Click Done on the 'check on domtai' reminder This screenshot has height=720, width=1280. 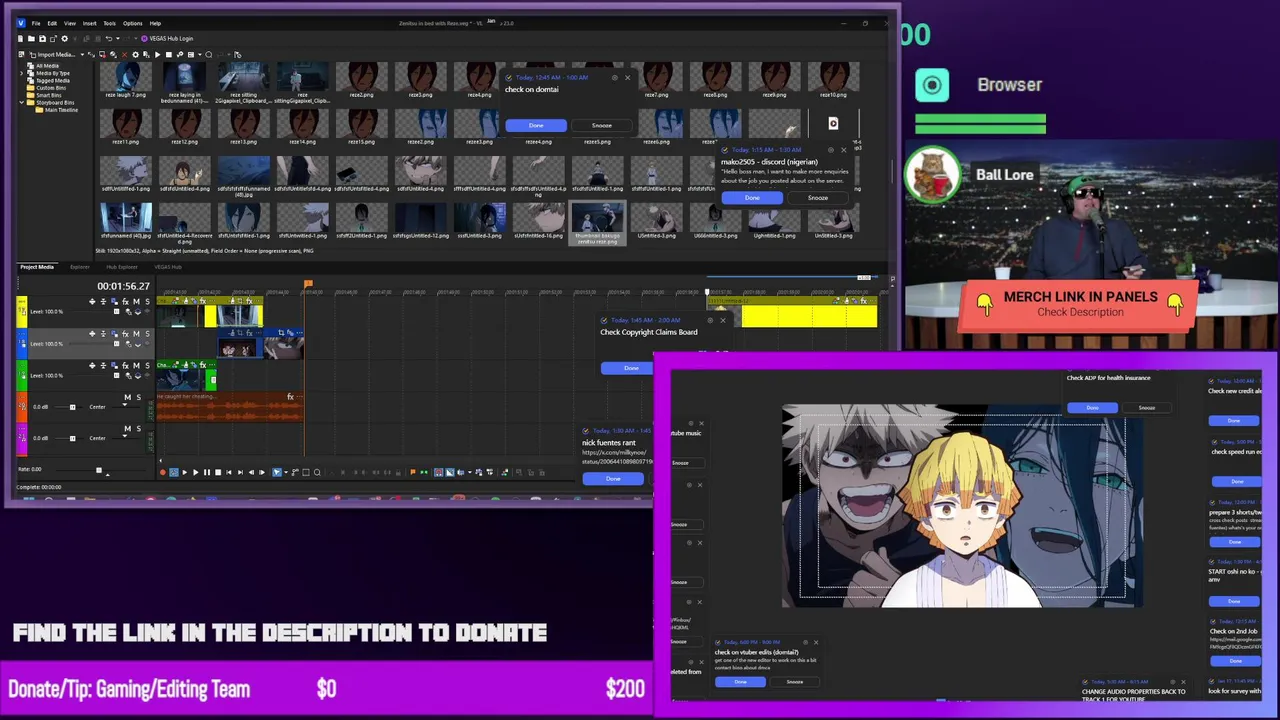pyautogui.click(x=536, y=125)
